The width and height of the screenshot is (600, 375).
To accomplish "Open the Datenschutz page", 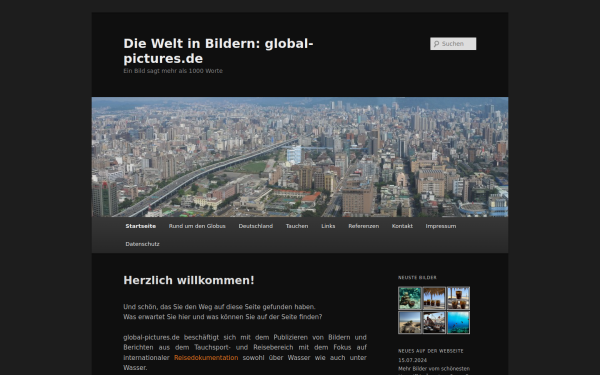I will point(142,244).
